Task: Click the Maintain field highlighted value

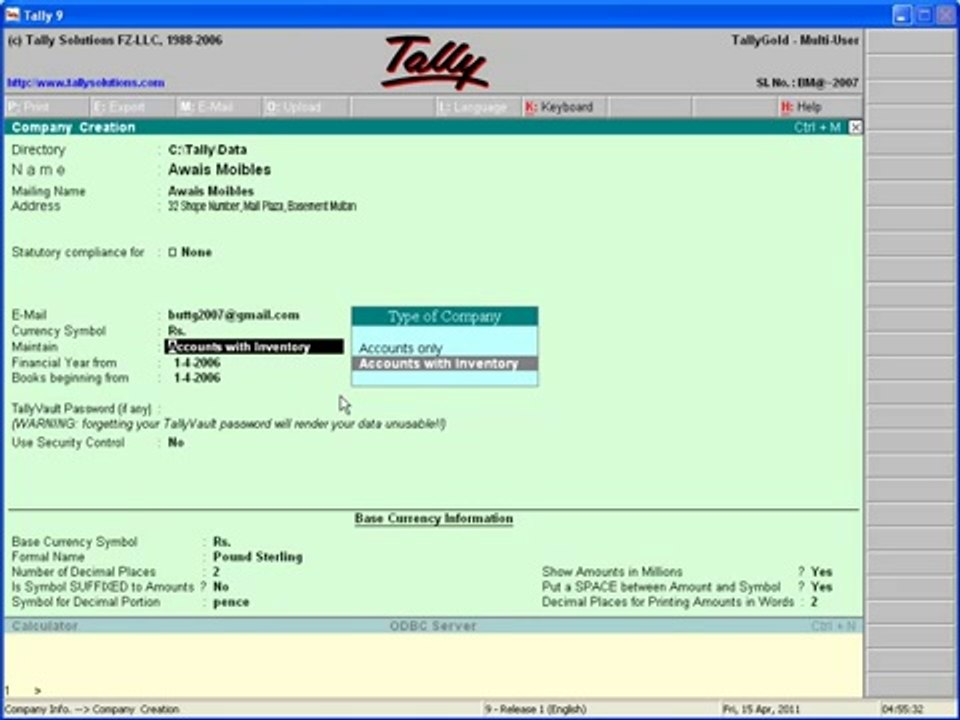Action: point(254,347)
